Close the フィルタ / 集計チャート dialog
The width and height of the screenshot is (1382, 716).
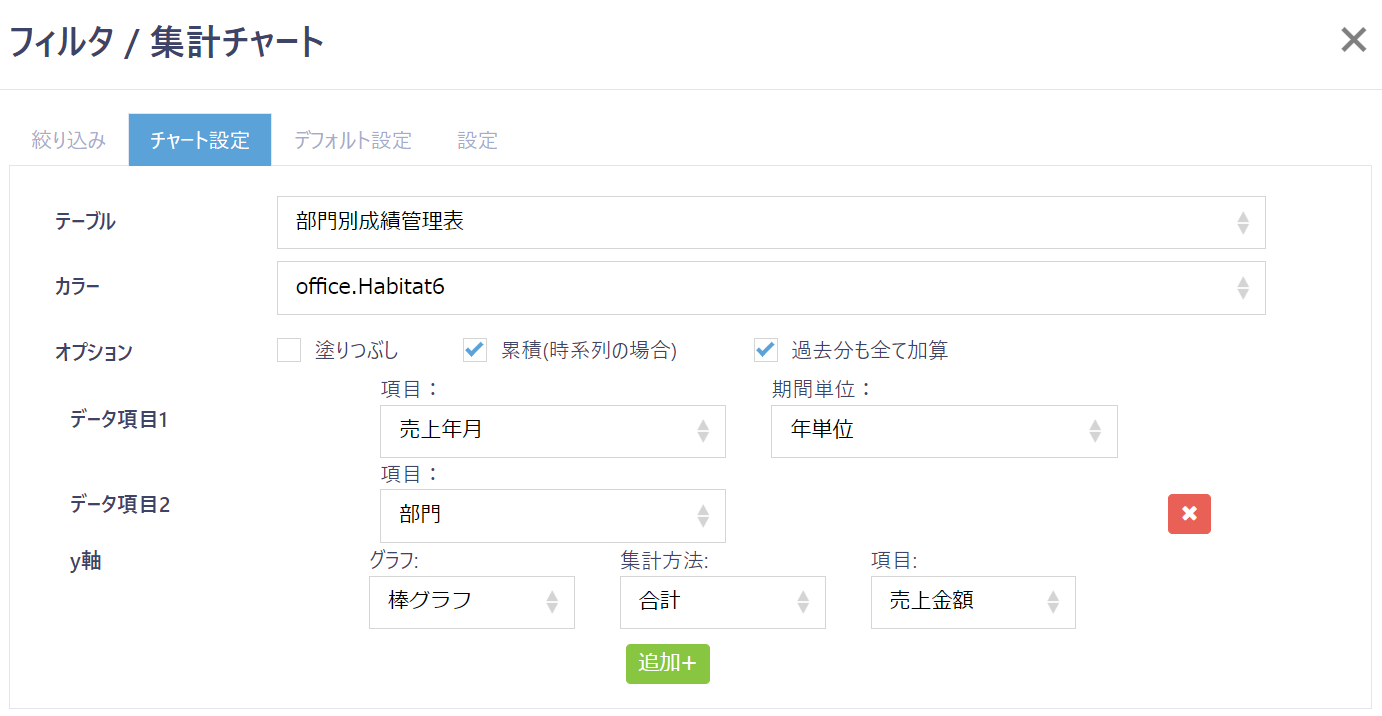(1353, 40)
